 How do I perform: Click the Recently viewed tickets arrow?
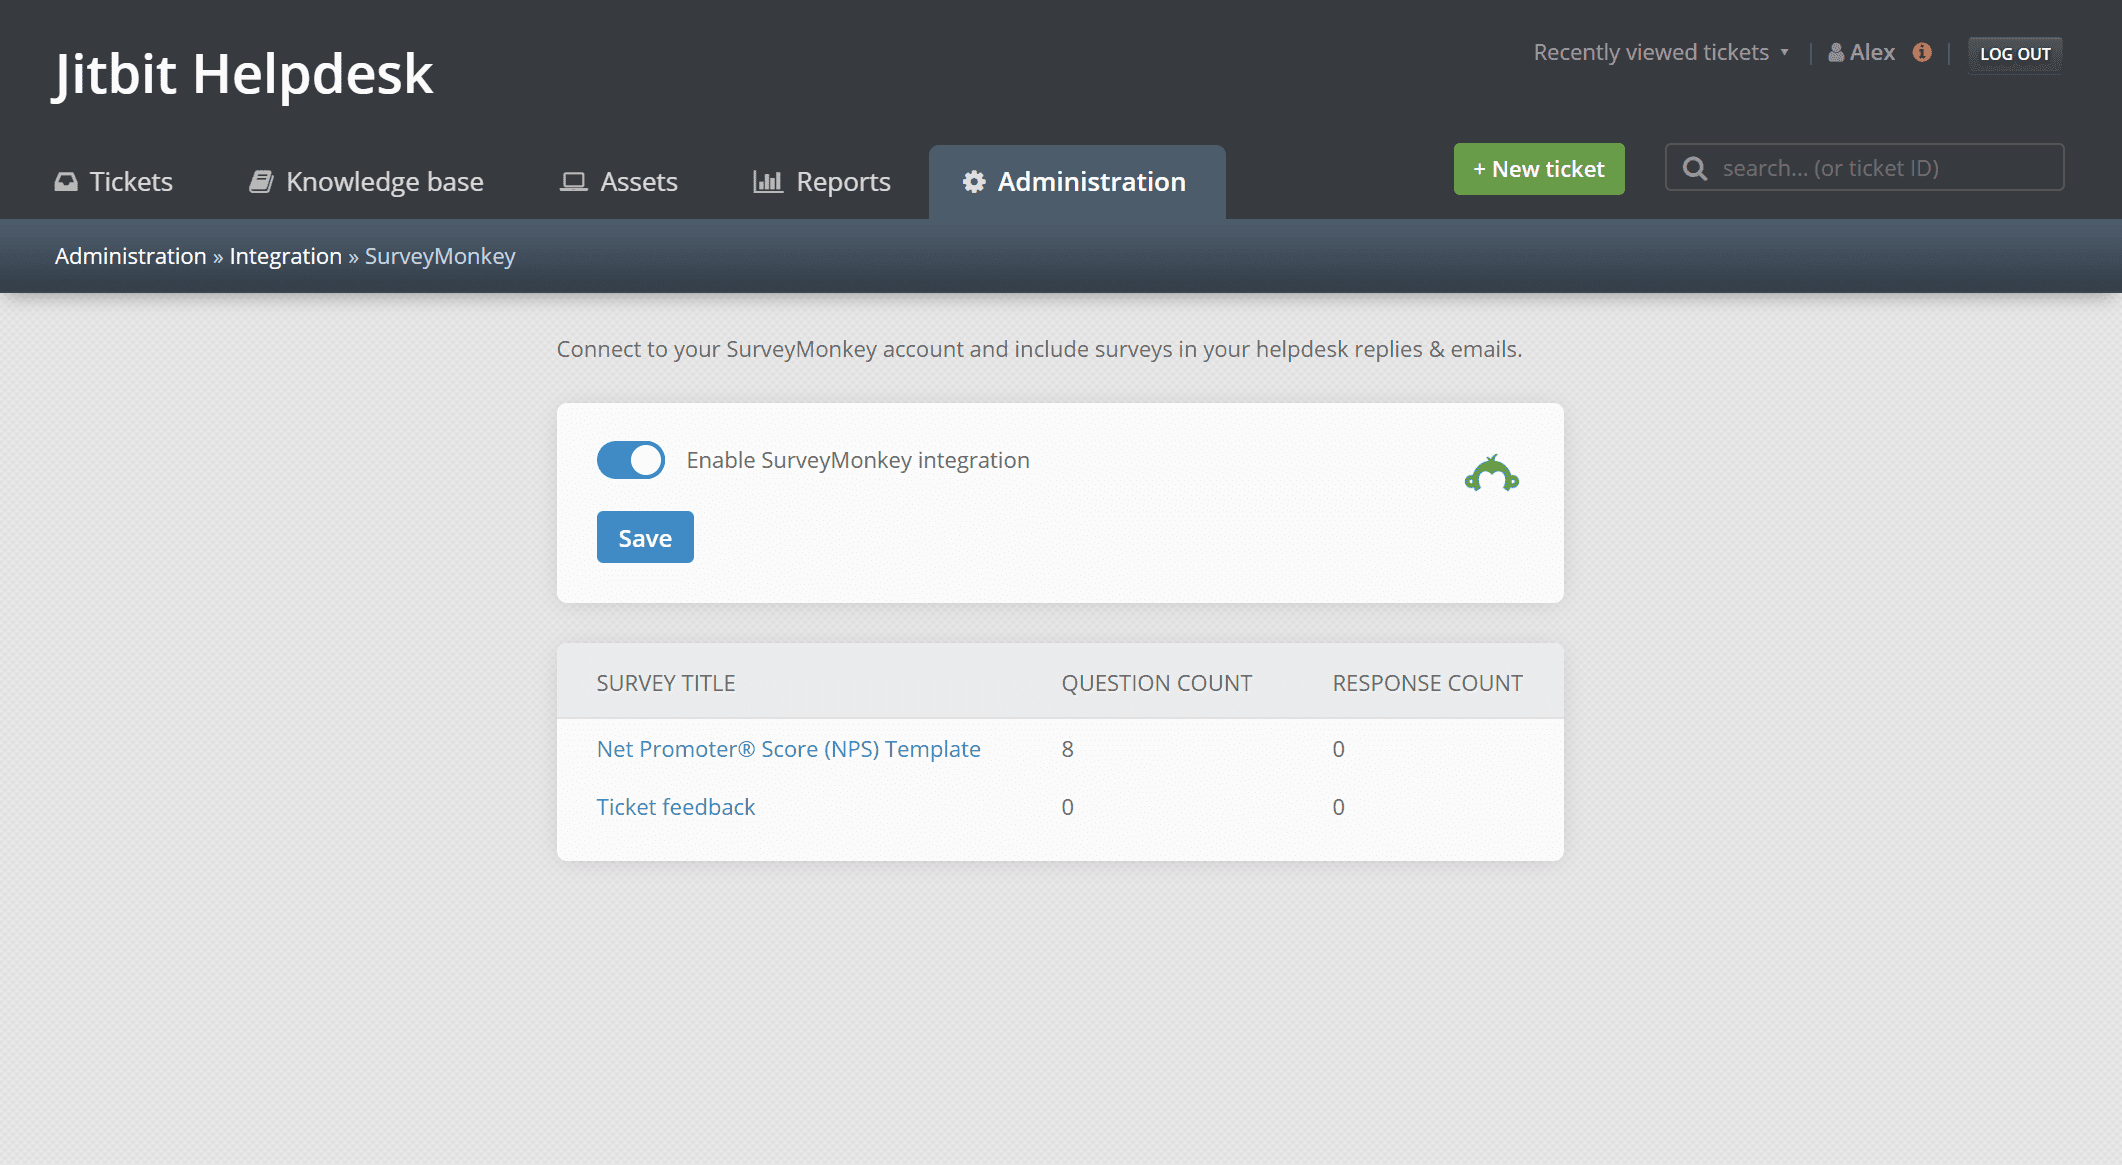1785,53
